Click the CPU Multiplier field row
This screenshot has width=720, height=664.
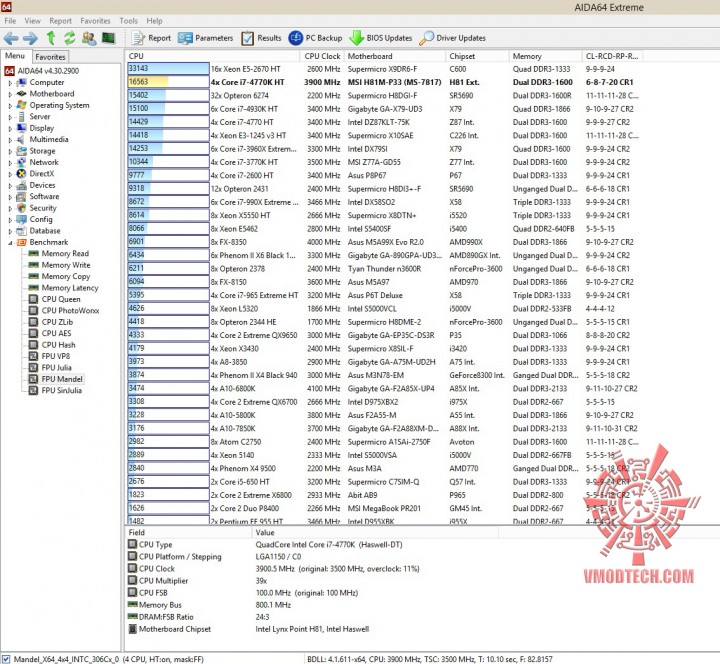312,581
